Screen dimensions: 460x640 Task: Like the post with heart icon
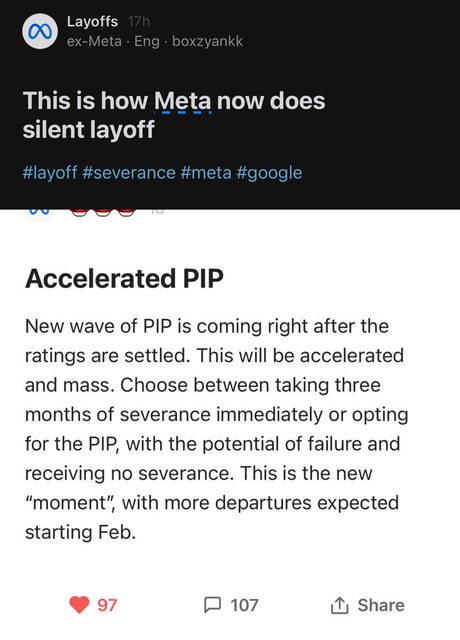(79, 605)
